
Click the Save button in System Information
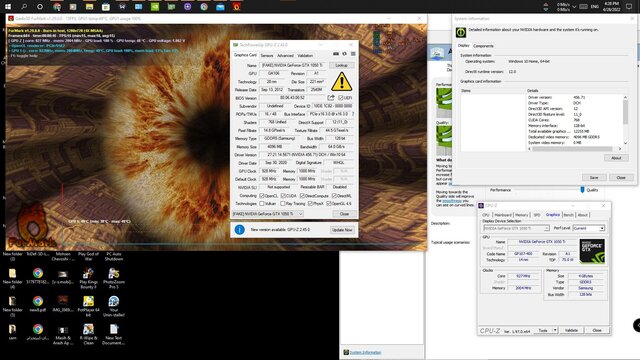(x=593, y=178)
